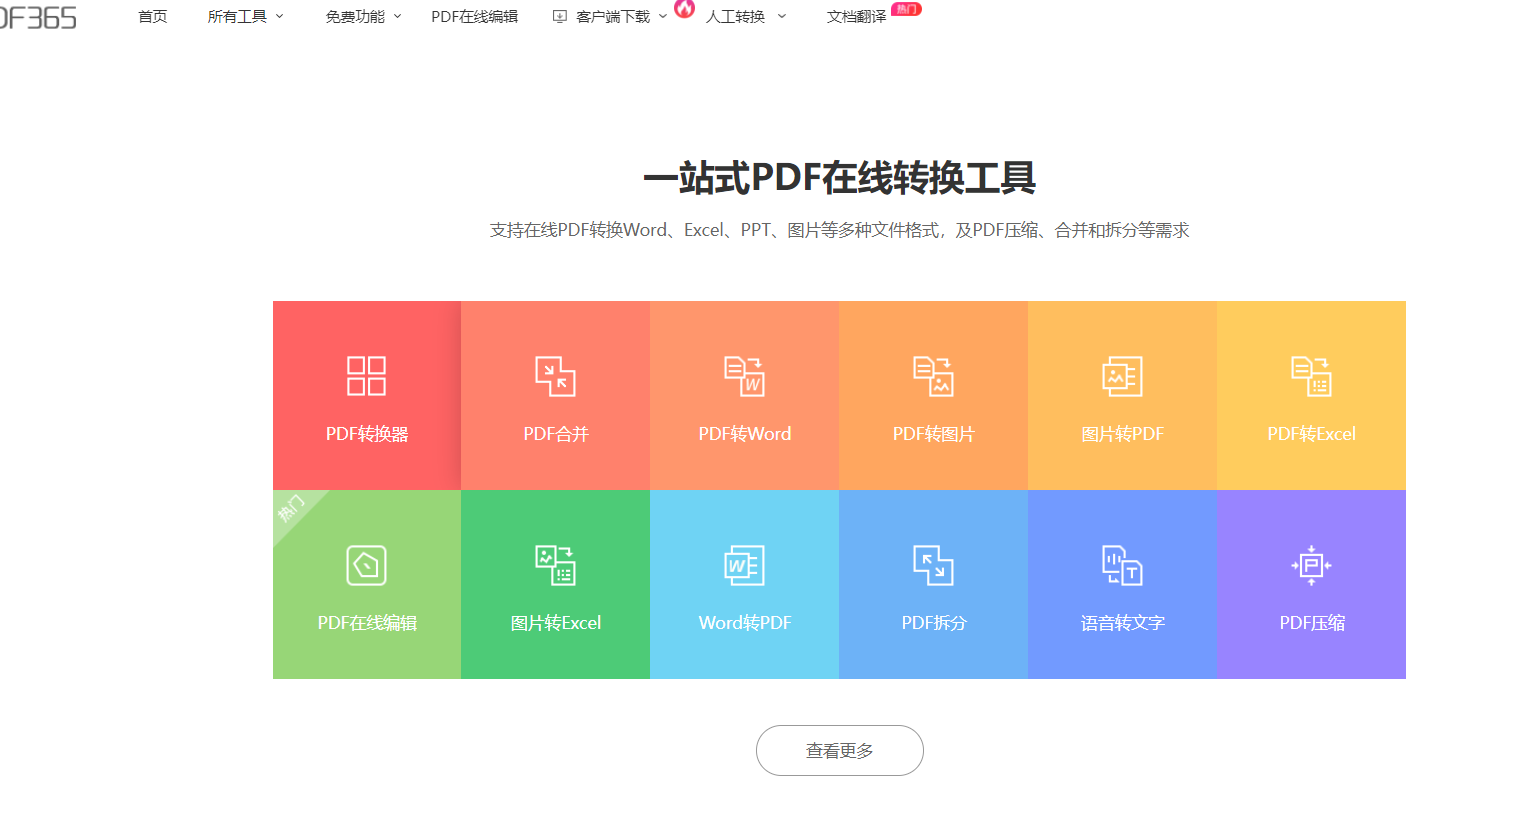This screenshot has width=1538, height=826.
Task: Expand the 所有工具 dropdown arrow
Action: [279, 17]
